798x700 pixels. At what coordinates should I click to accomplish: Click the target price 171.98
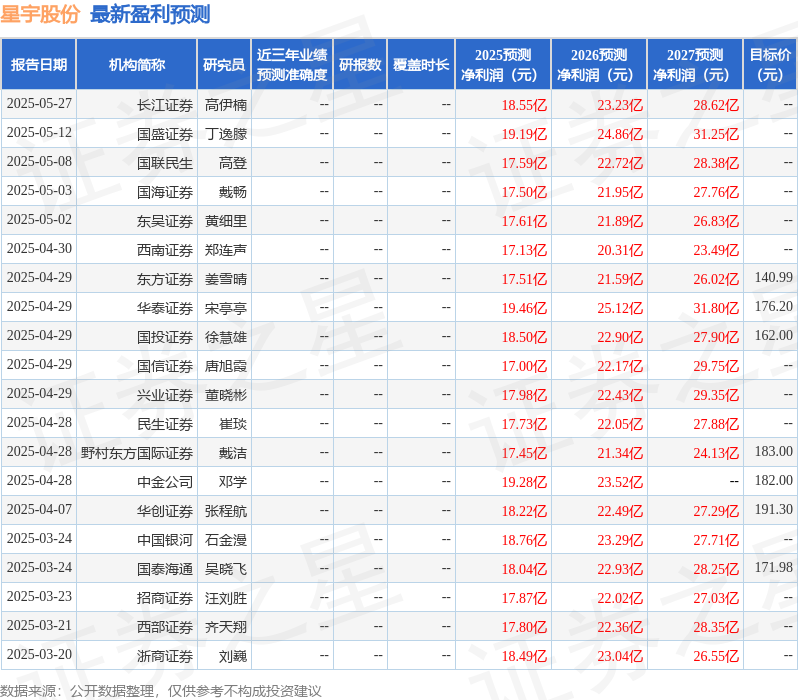point(774,568)
